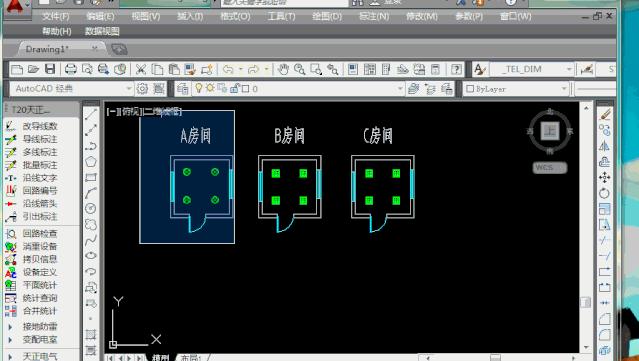
Task: Click the Print icon
Action: coord(71,69)
